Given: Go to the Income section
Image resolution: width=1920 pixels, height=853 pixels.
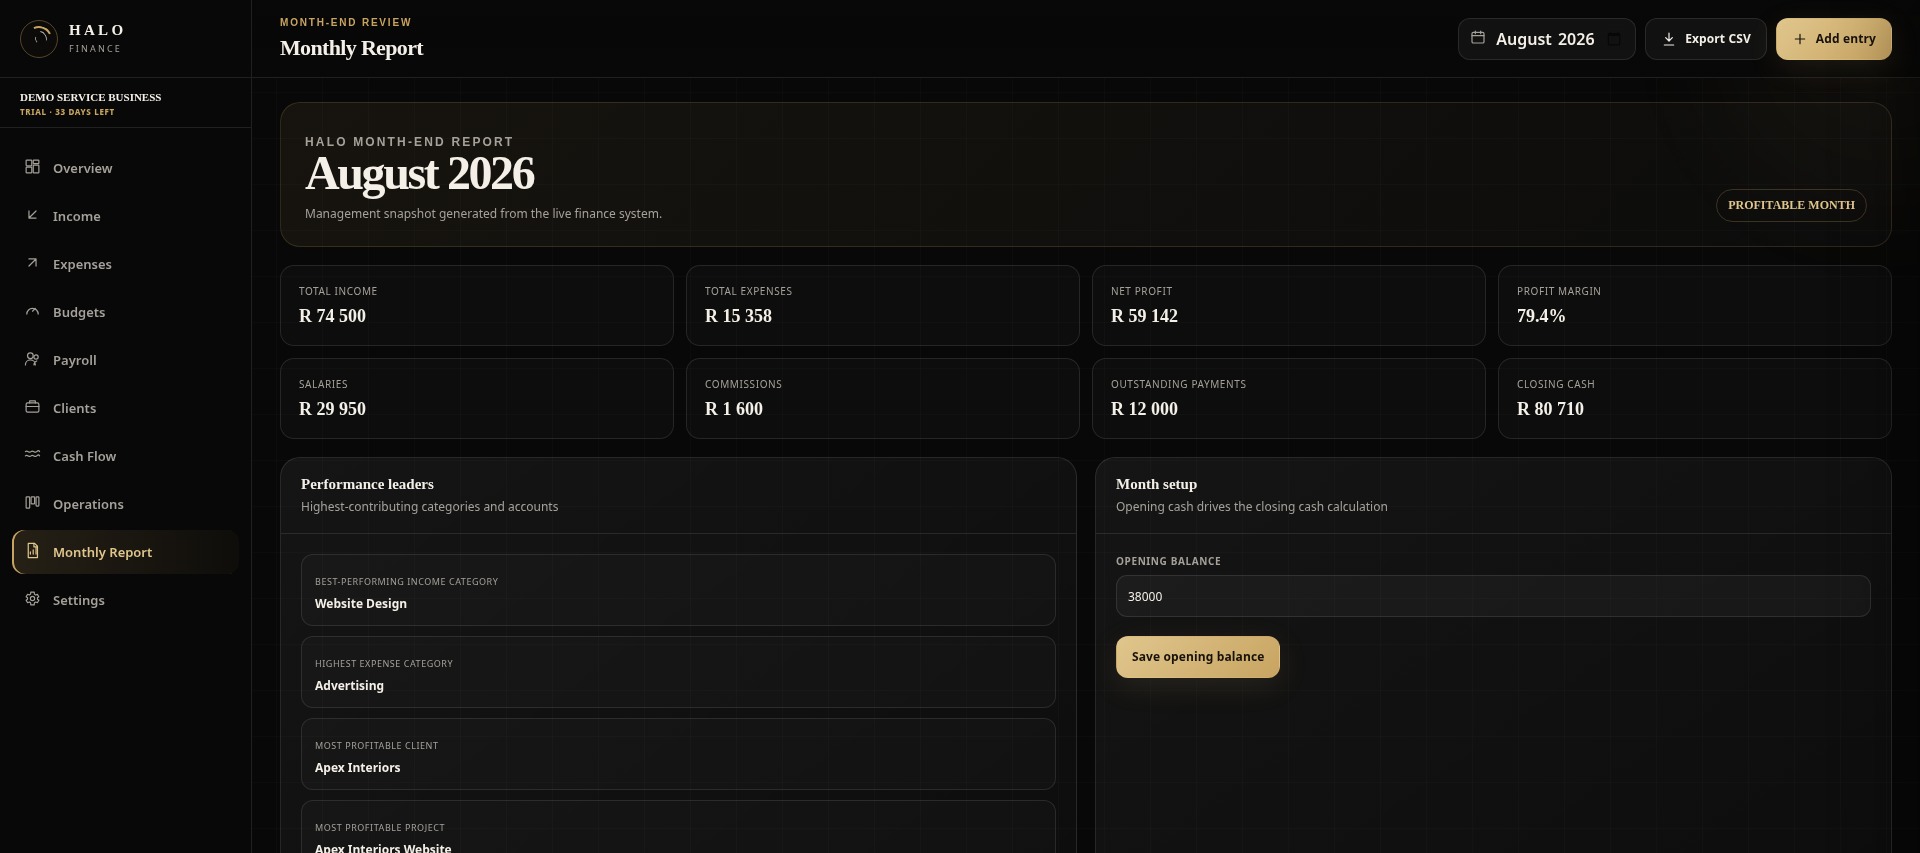Looking at the screenshot, I should (126, 216).
